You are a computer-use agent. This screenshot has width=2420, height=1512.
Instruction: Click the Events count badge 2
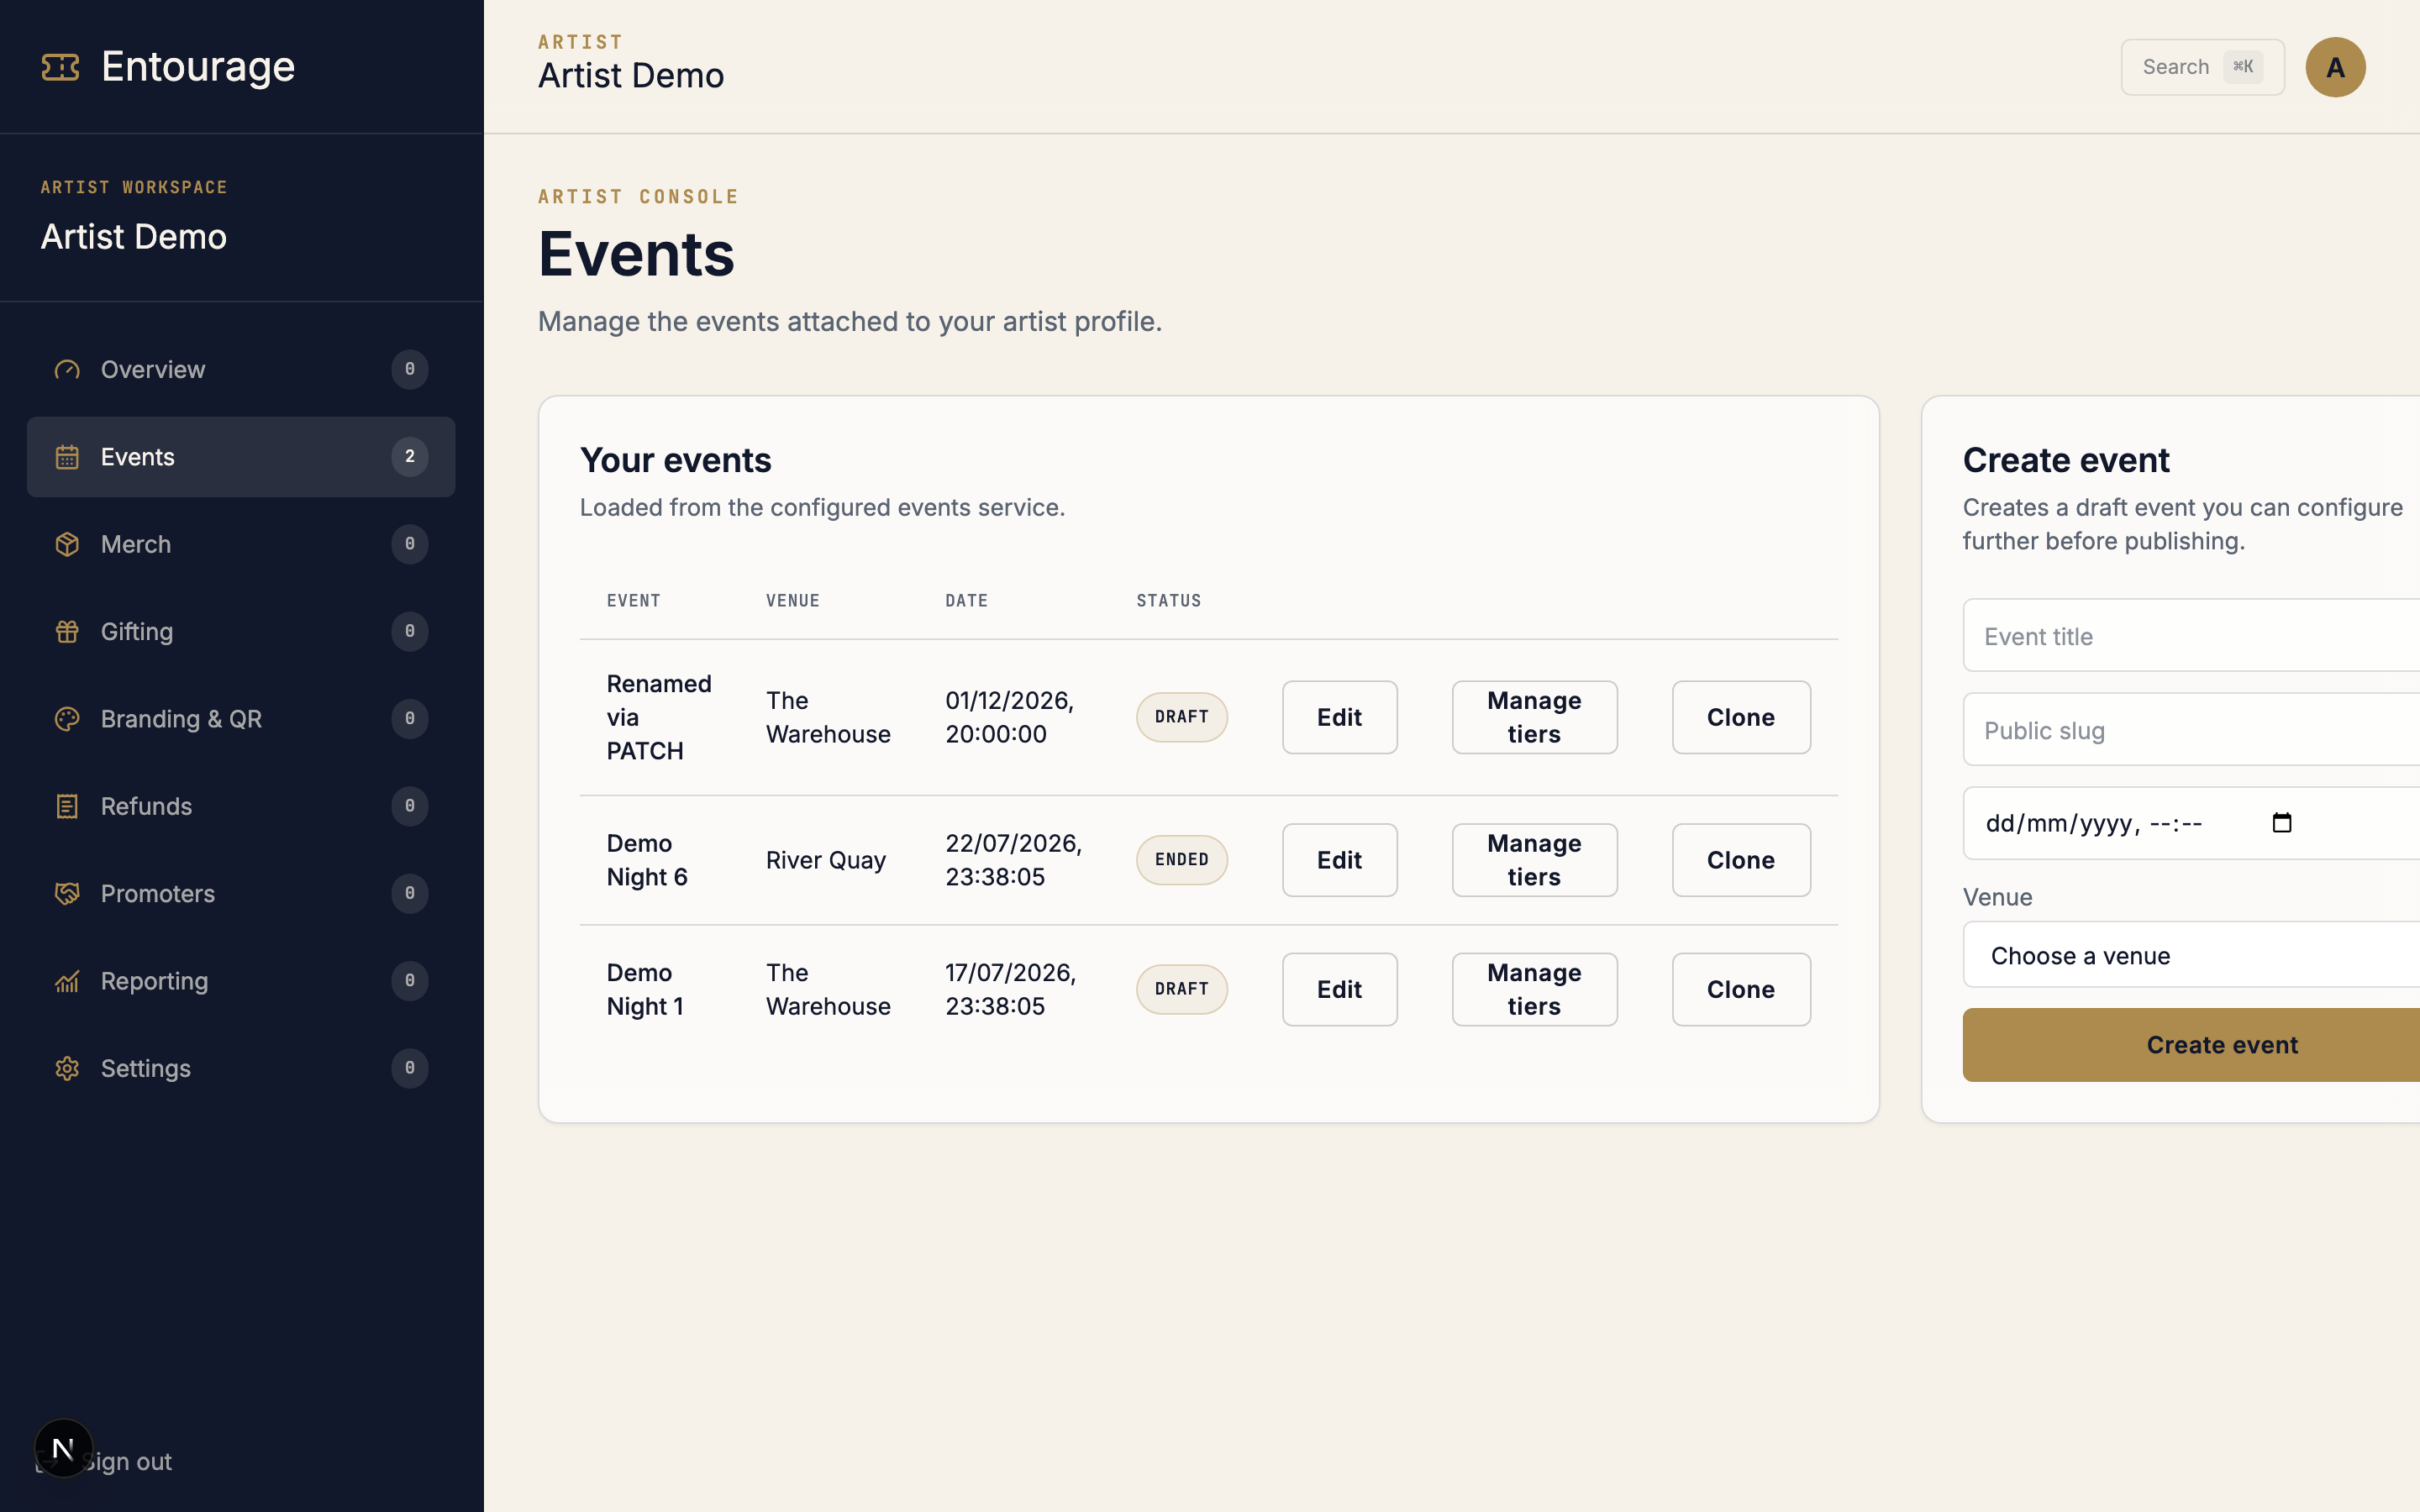tap(410, 457)
